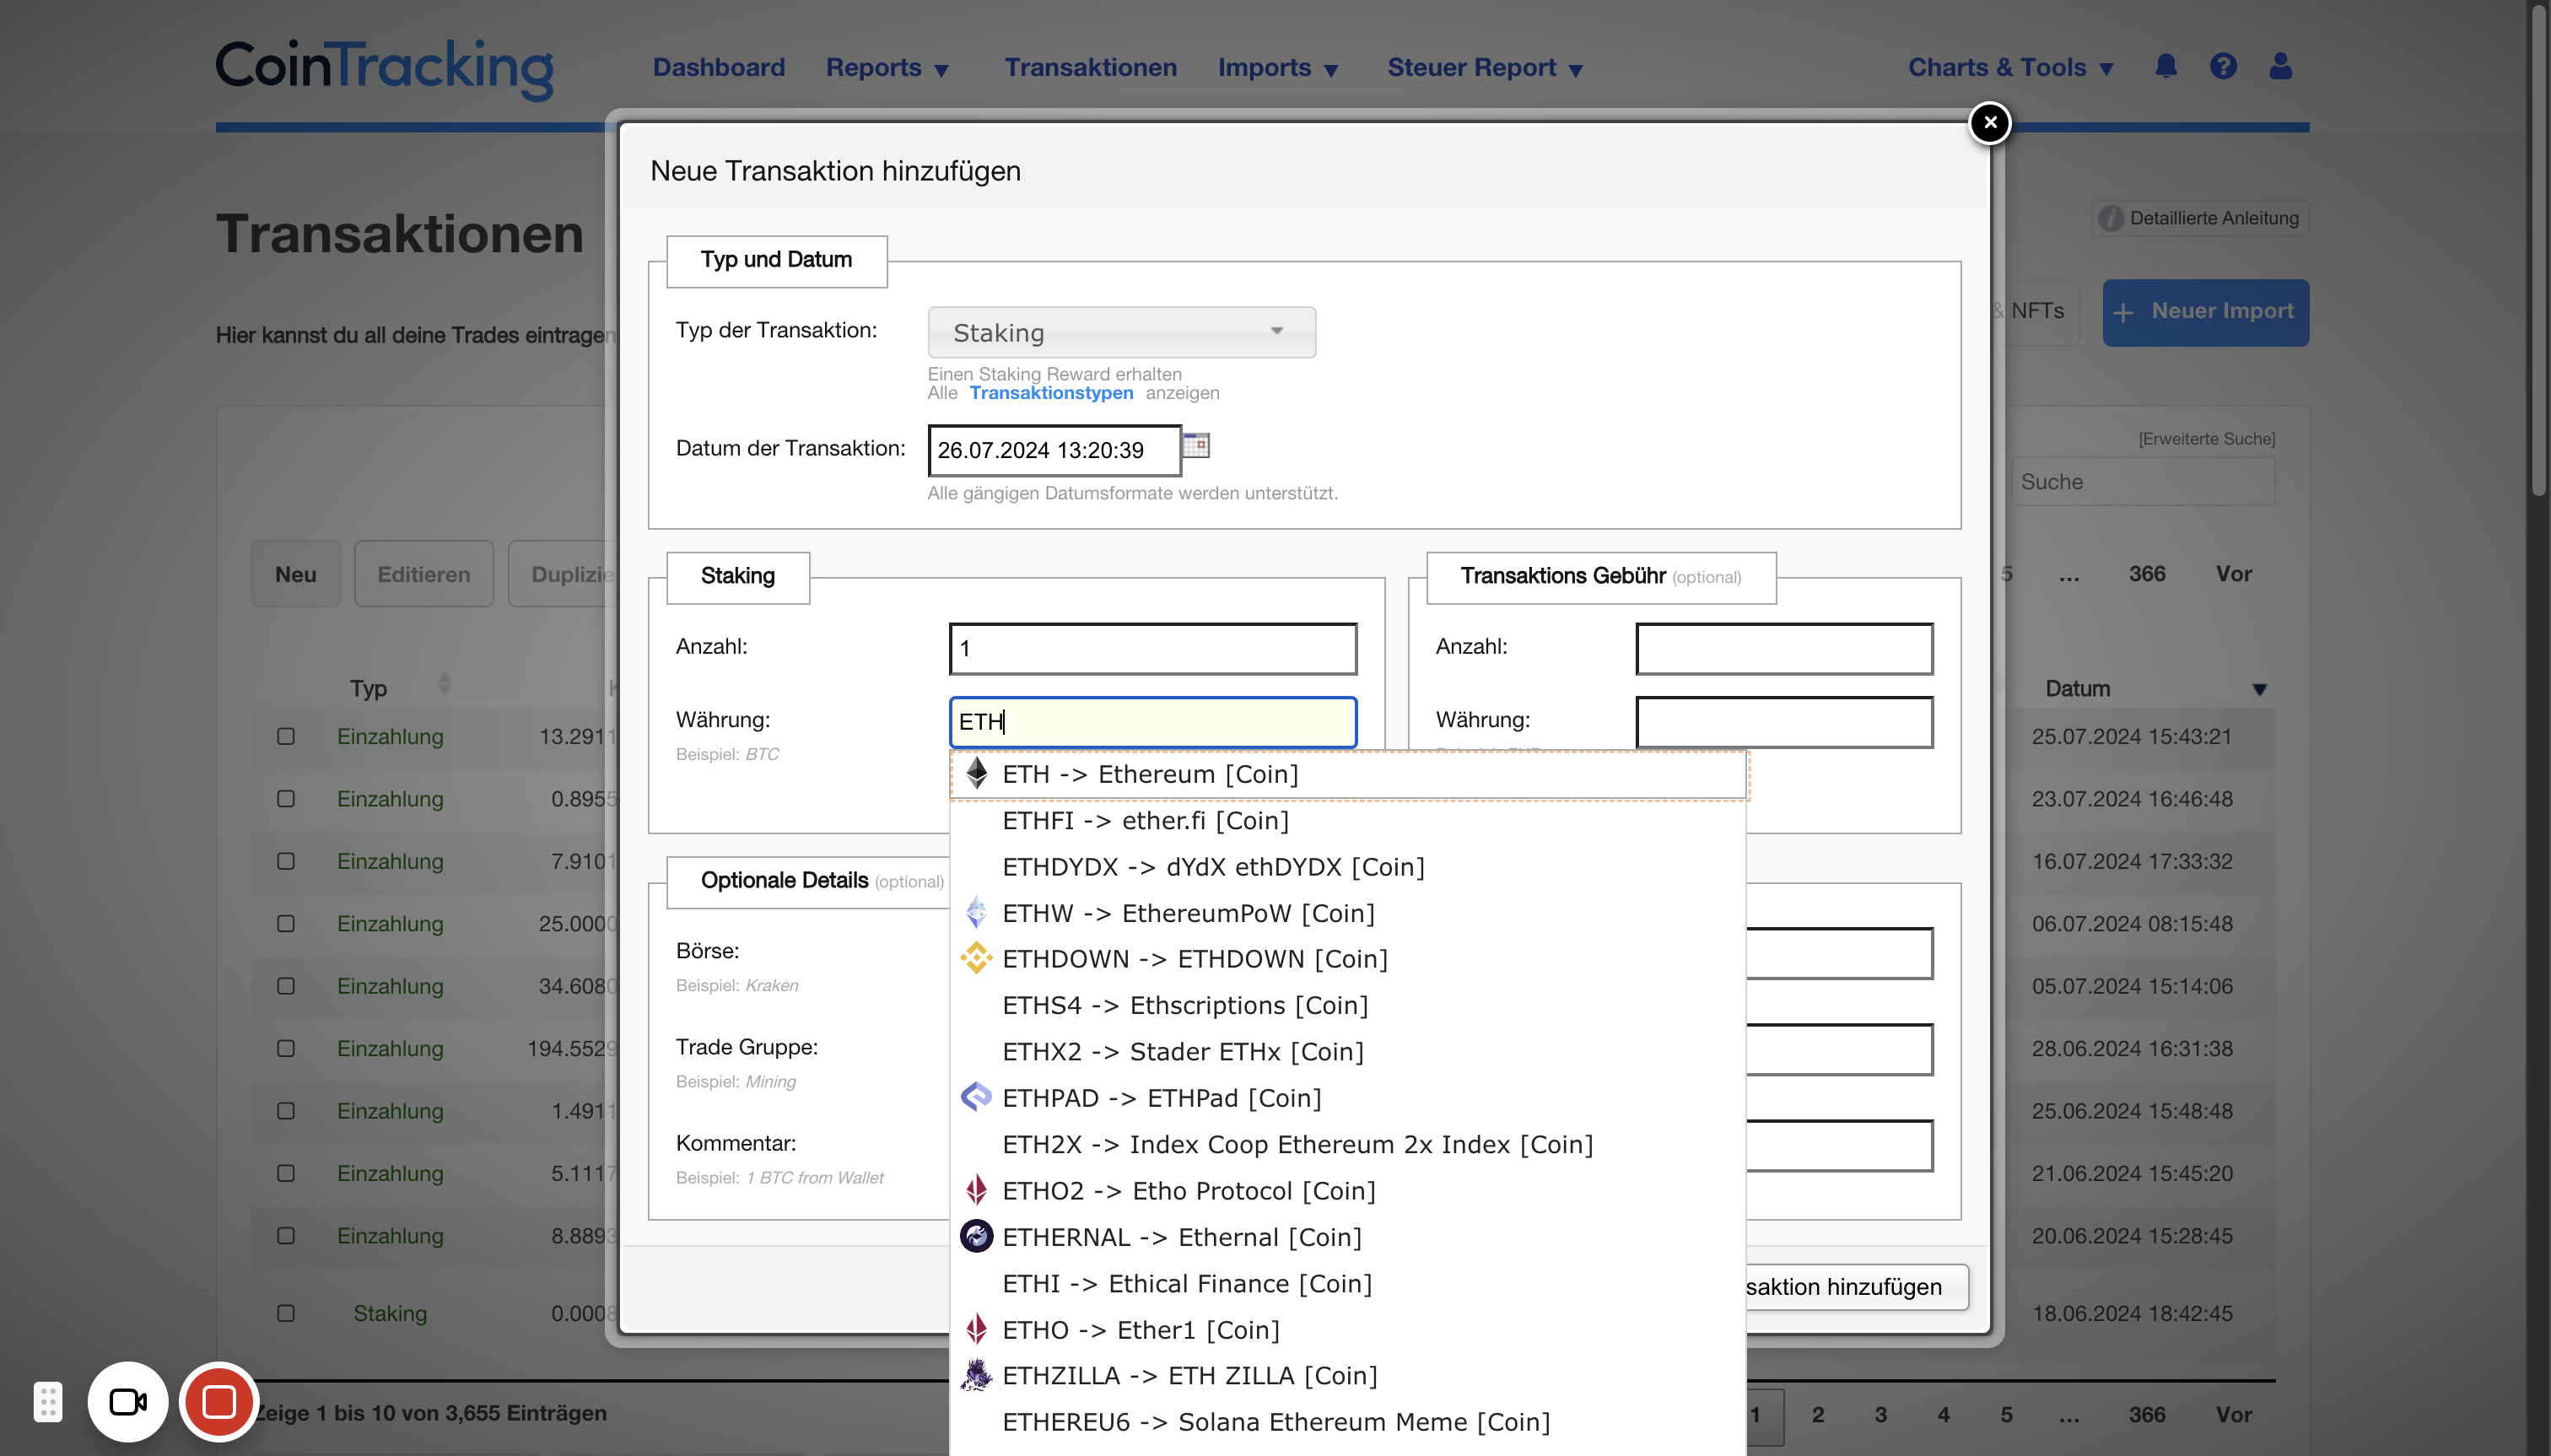The height and width of the screenshot is (1456, 2551).
Task: Click the Neuer Import button
Action: [2205, 312]
